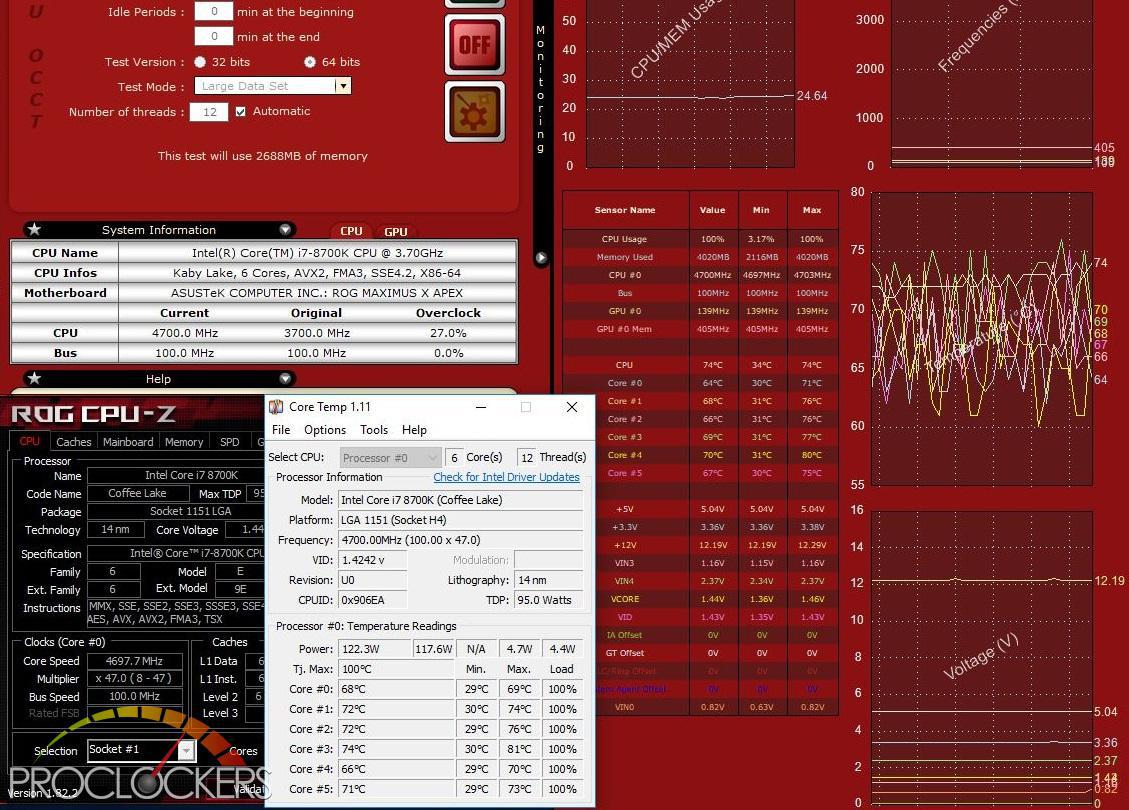Screen dimensions: 1129x810
Task: Collapse the Monitoring side panel arrow
Action: point(541,258)
